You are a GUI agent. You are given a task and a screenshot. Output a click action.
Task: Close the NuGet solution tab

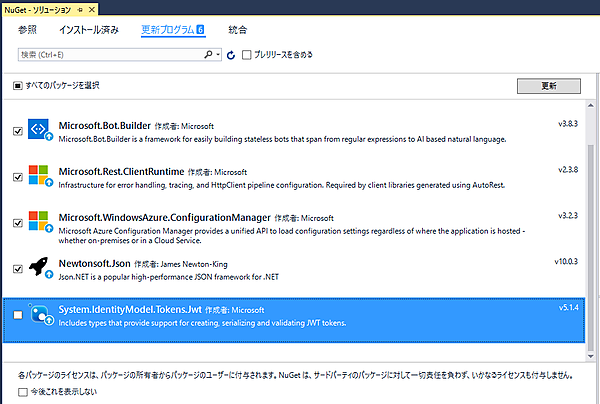pos(92,10)
